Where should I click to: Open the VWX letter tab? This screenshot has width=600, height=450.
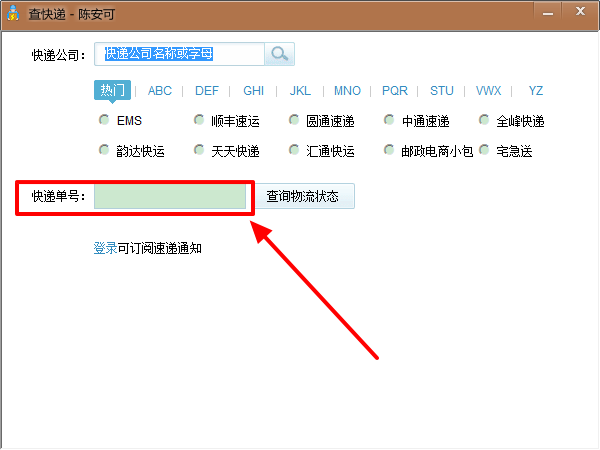tap(489, 91)
